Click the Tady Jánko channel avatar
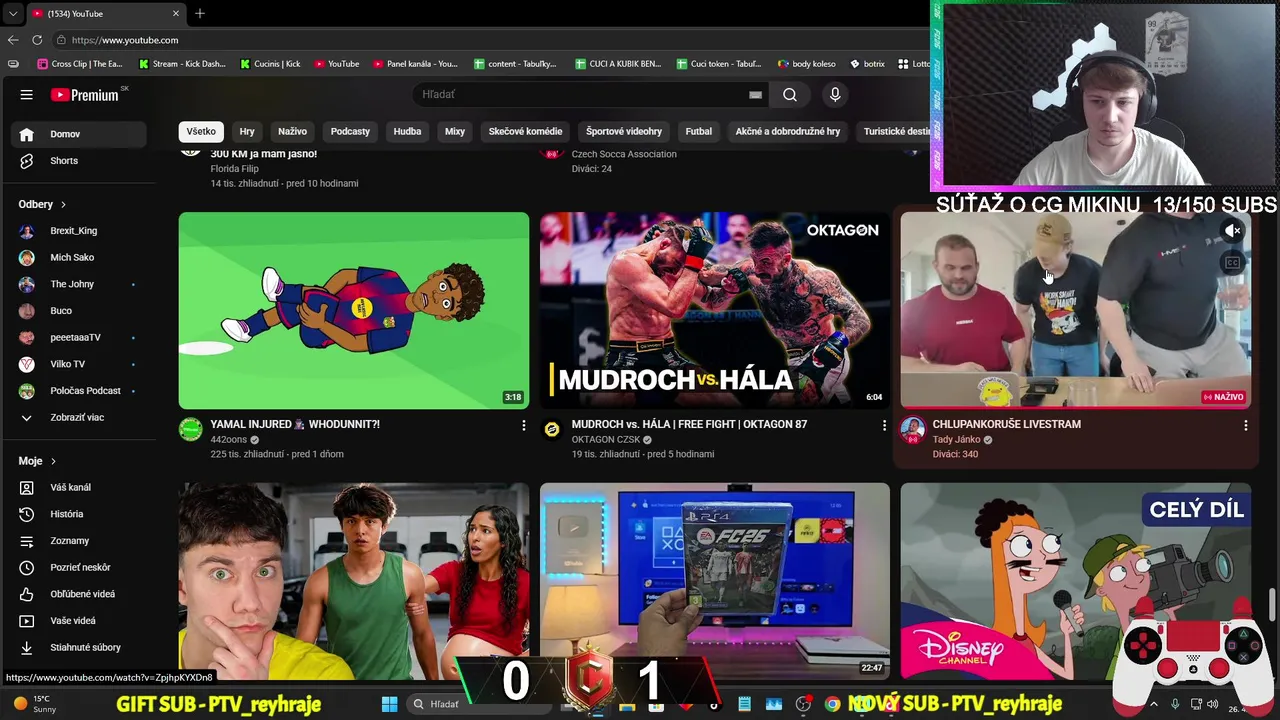Screen dimensions: 1280x720 [x=912, y=430]
